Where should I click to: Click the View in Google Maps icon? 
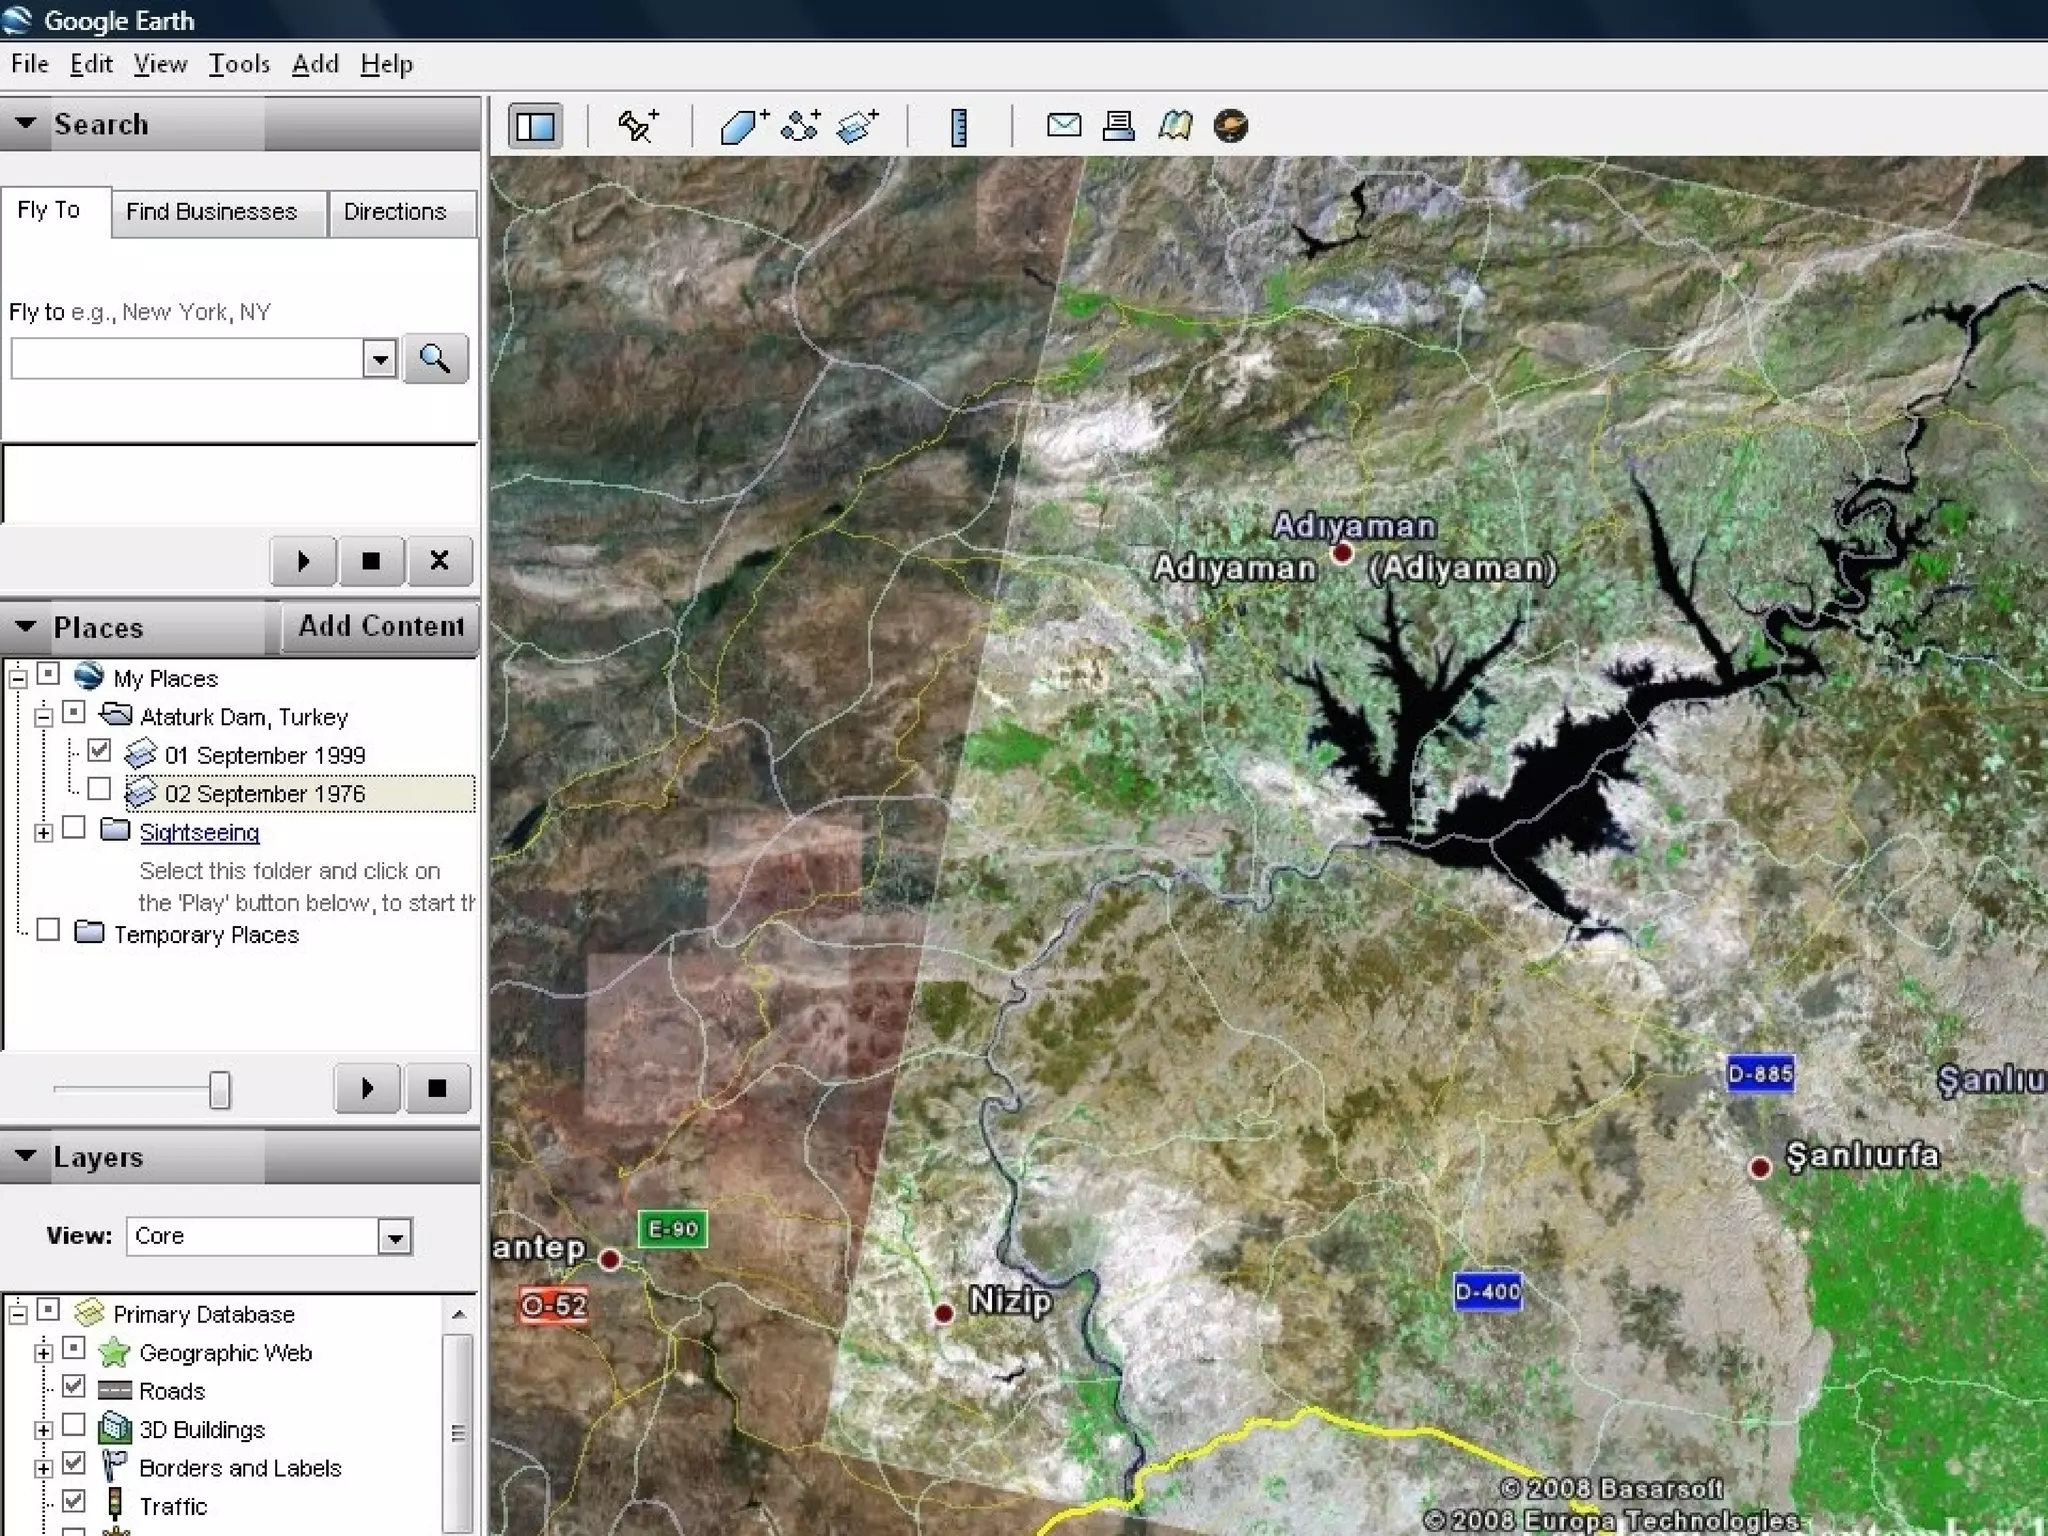(1175, 126)
